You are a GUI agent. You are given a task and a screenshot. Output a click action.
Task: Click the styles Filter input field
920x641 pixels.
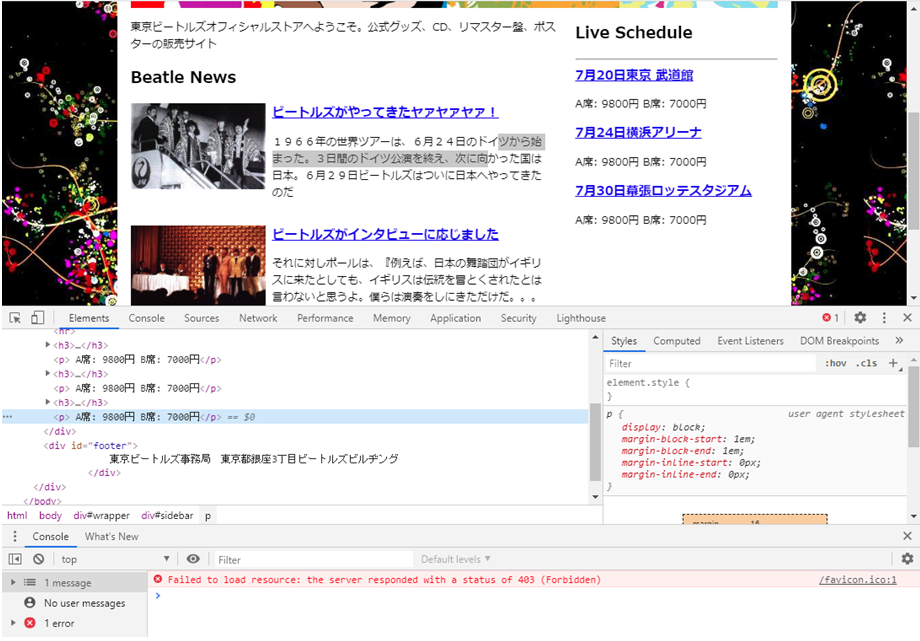pos(710,363)
